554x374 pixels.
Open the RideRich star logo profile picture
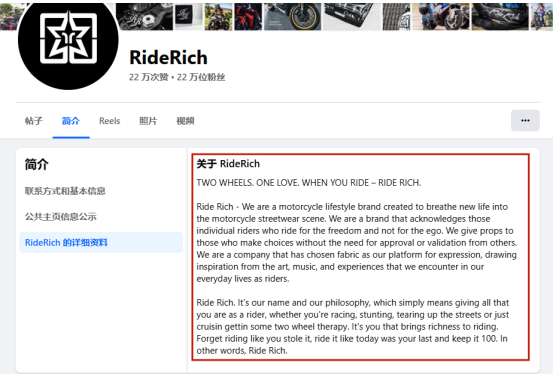[x=68, y=39]
